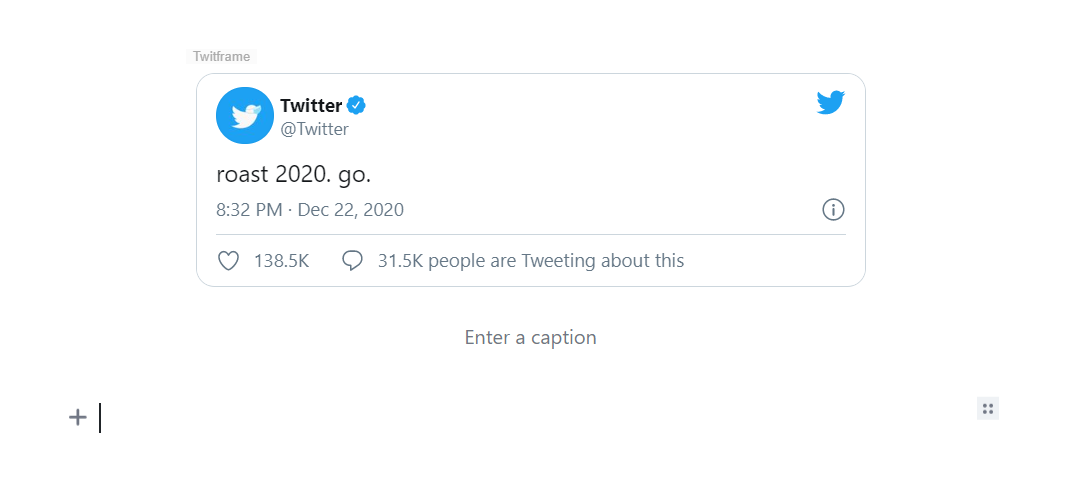
Task: Click the reply speech bubble icon
Action: (352, 261)
